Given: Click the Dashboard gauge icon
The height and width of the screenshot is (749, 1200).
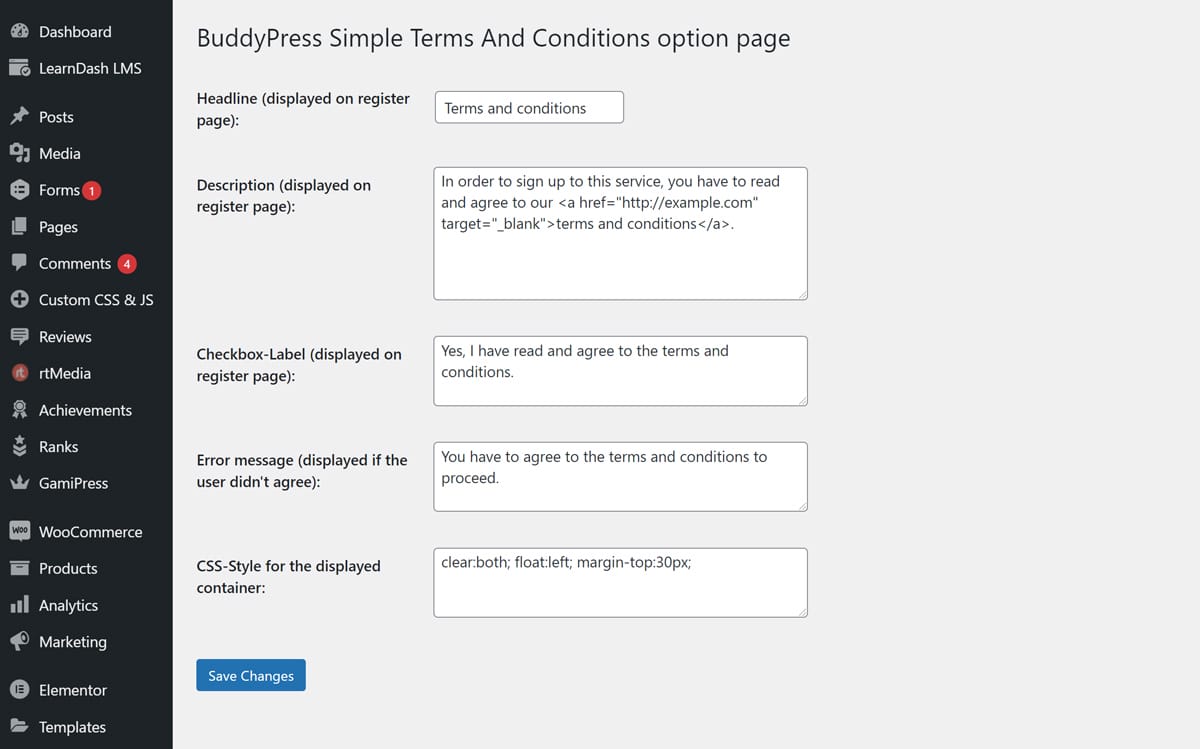Looking at the screenshot, I should coord(19,32).
